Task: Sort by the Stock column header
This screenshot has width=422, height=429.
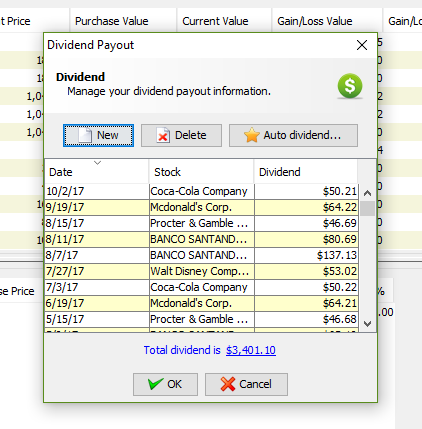Action: click(x=201, y=172)
